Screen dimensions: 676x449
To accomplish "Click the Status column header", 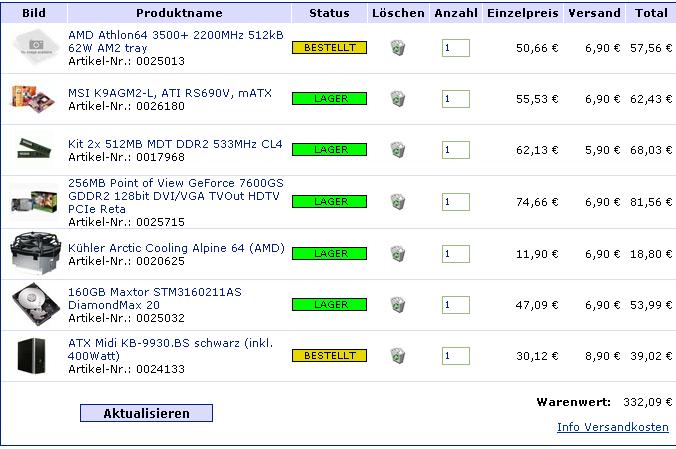I will (x=329, y=13).
